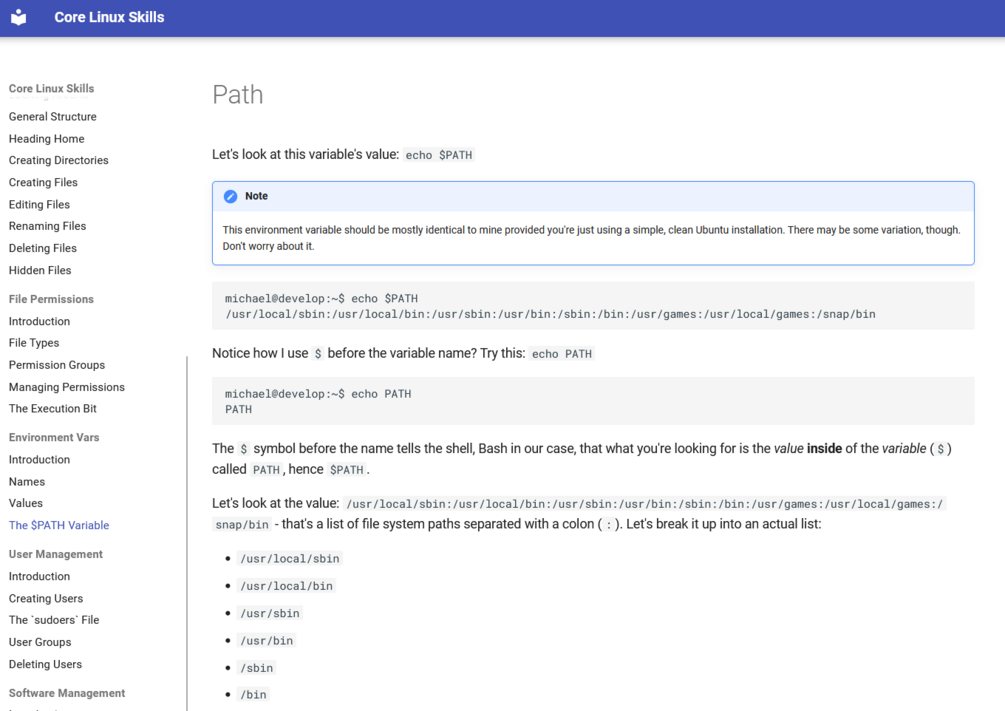Open the Editing Files page
The height and width of the screenshot is (711, 1005).
(39, 204)
